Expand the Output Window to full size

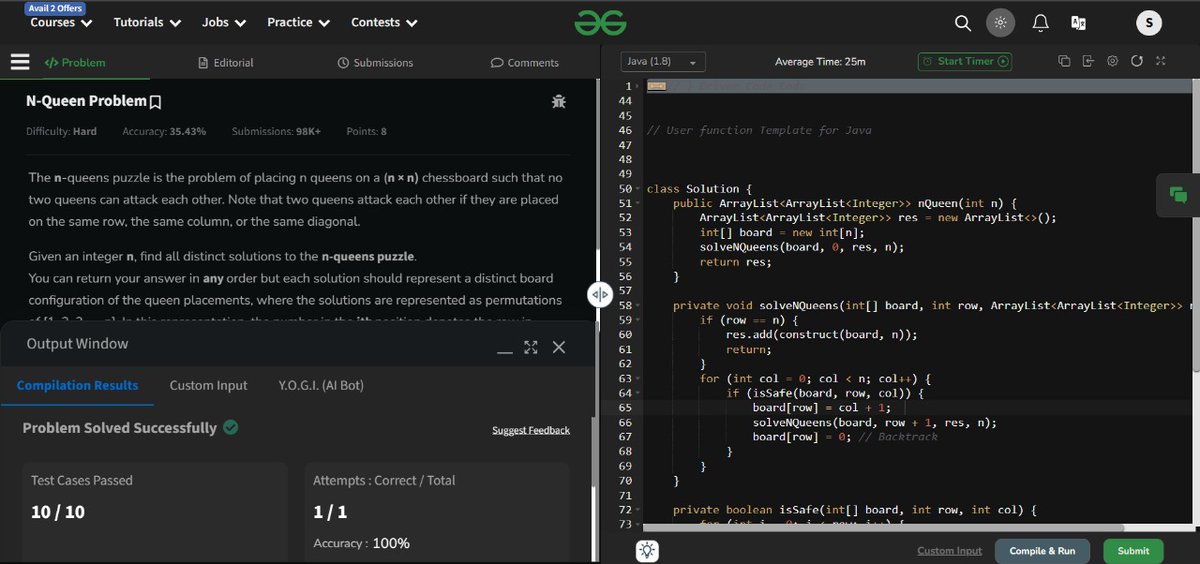coord(531,347)
